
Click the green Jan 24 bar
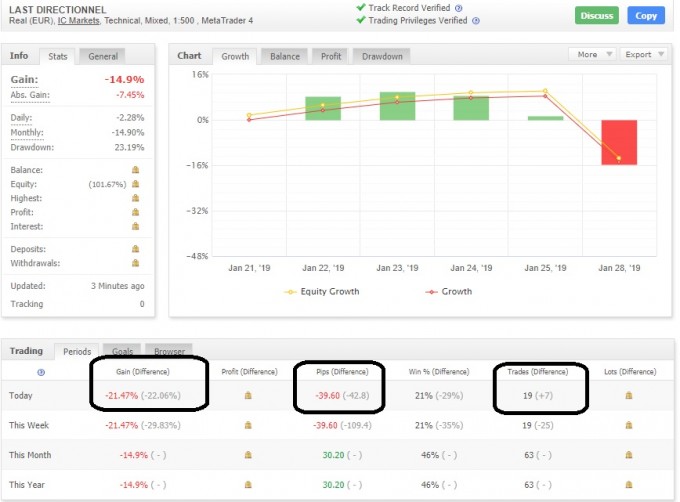pyautogui.click(x=471, y=108)
